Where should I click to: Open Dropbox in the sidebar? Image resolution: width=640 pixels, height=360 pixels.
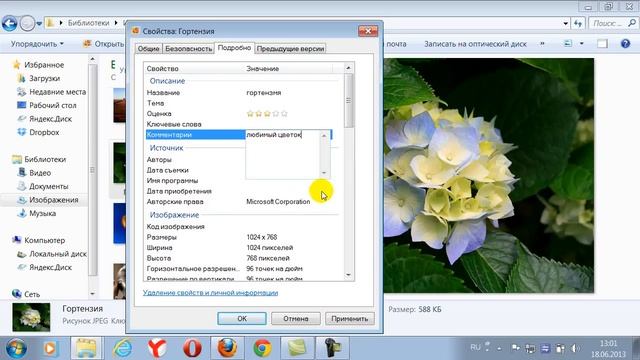pyautogui.click(x=38, y=132)
